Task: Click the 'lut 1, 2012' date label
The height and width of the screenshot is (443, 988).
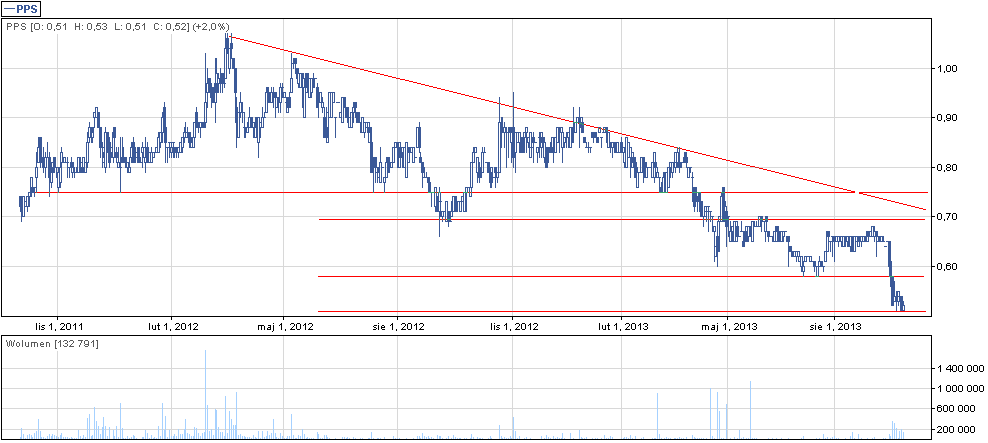Action: pos(171,327)
